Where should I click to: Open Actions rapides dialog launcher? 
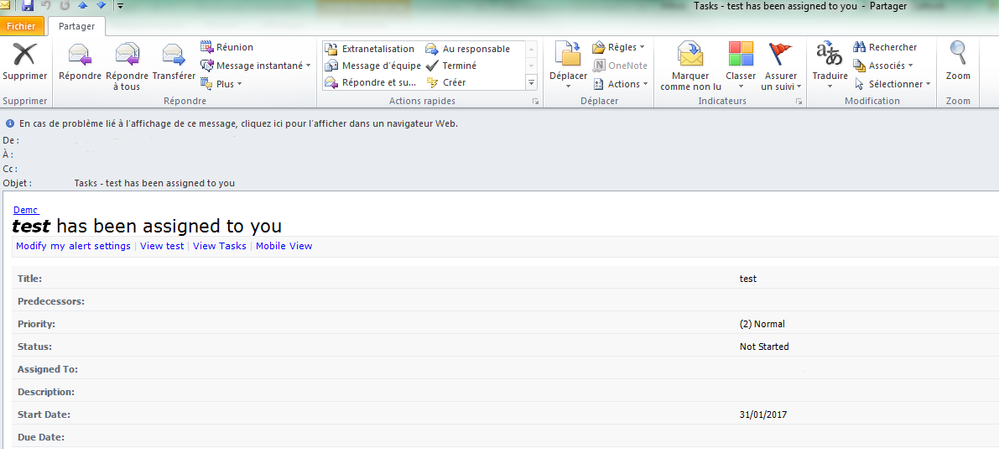(x=536, y=102)
